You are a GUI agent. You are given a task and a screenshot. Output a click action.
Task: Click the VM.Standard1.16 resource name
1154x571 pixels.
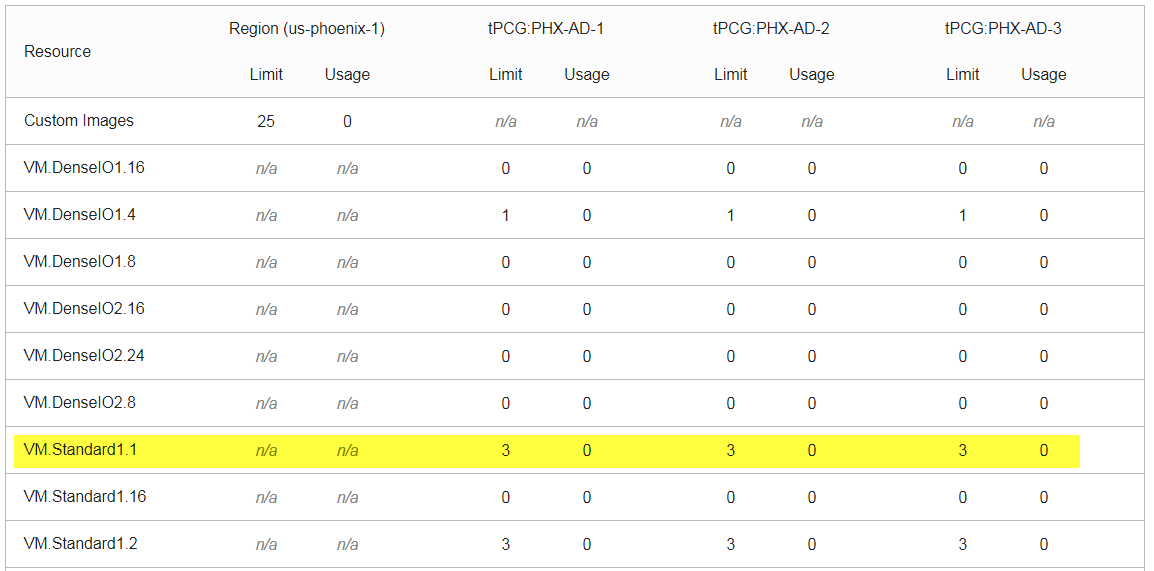point(85,497)
